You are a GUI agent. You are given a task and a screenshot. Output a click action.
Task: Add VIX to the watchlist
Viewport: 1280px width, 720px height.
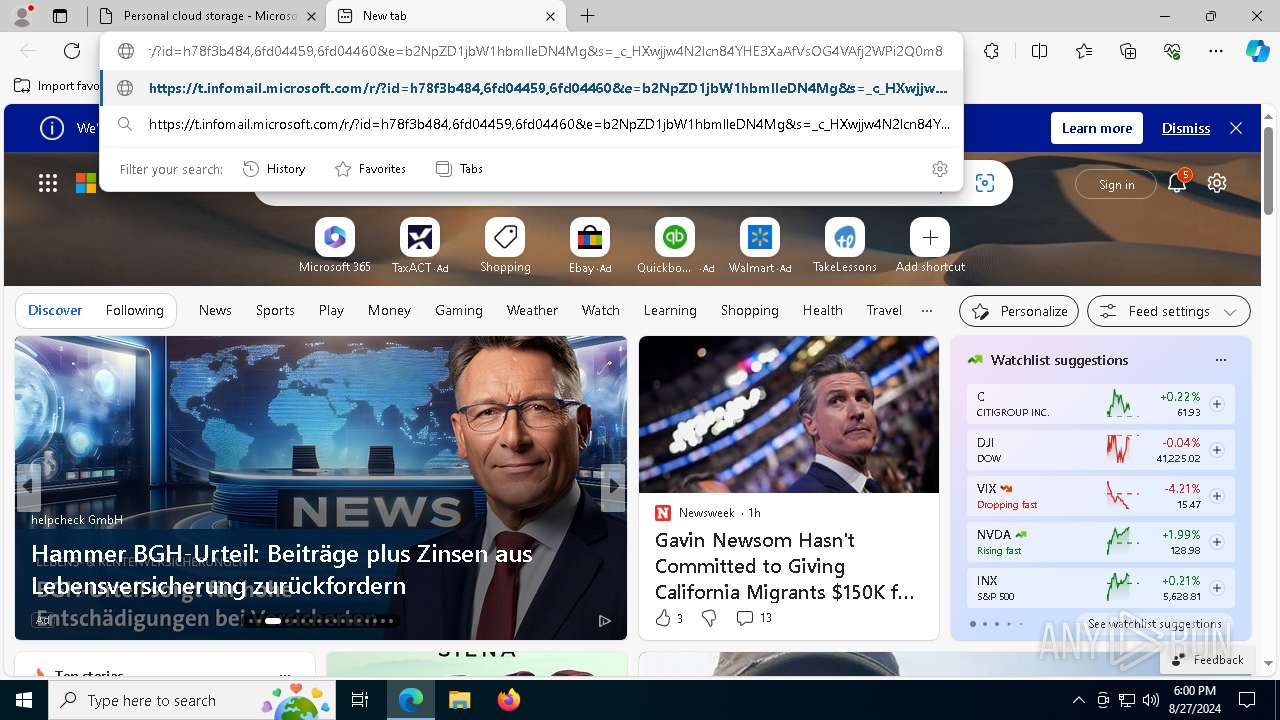tap(1217, 496)
